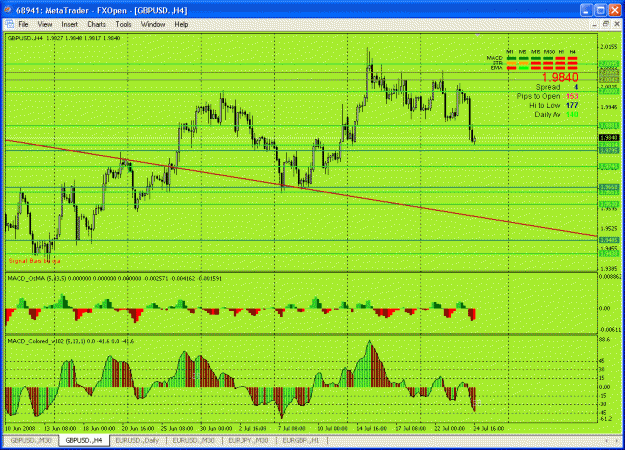The width and height of the screenshot is (625, 450).
Task: Click the '7 Jul 08:00' time axis label
Action: [292, 428]
